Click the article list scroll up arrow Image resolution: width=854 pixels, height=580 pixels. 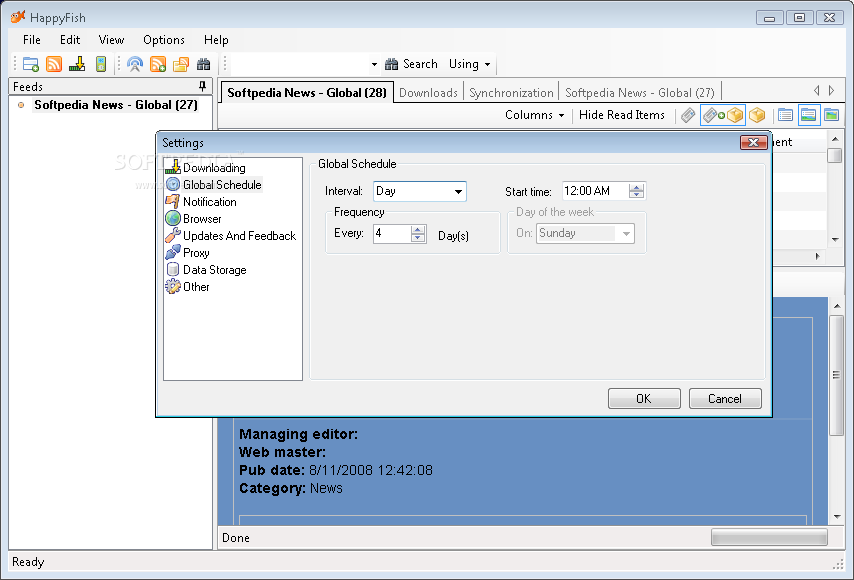835,139
